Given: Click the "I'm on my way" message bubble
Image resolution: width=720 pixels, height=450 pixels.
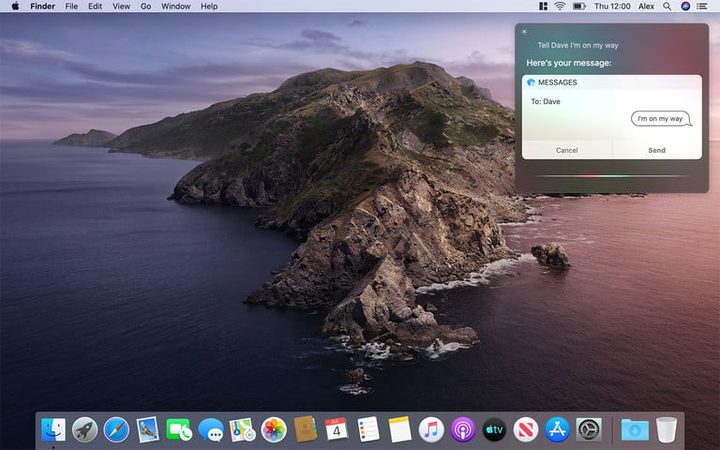Looking at the screenshot, I should [x=660, y=118].
